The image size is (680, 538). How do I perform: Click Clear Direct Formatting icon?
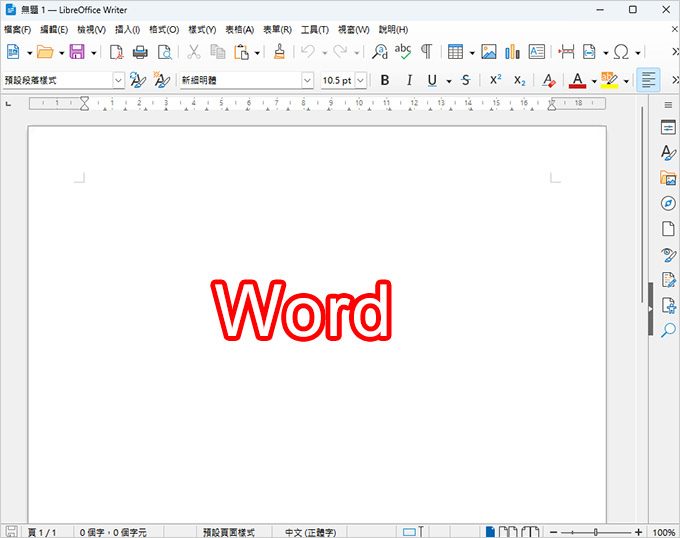[549, 80]
